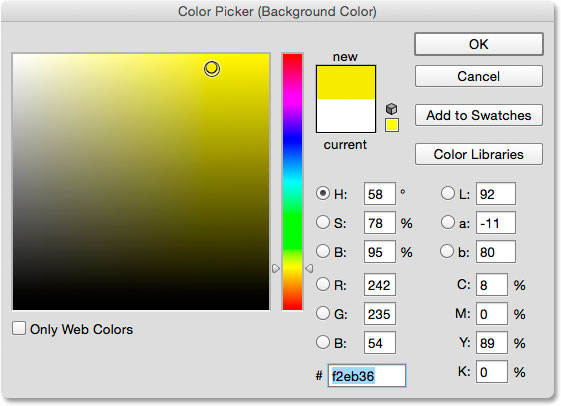
Task: Click the Cancel button
Action: pyautogui.click(x=479, y=76)
